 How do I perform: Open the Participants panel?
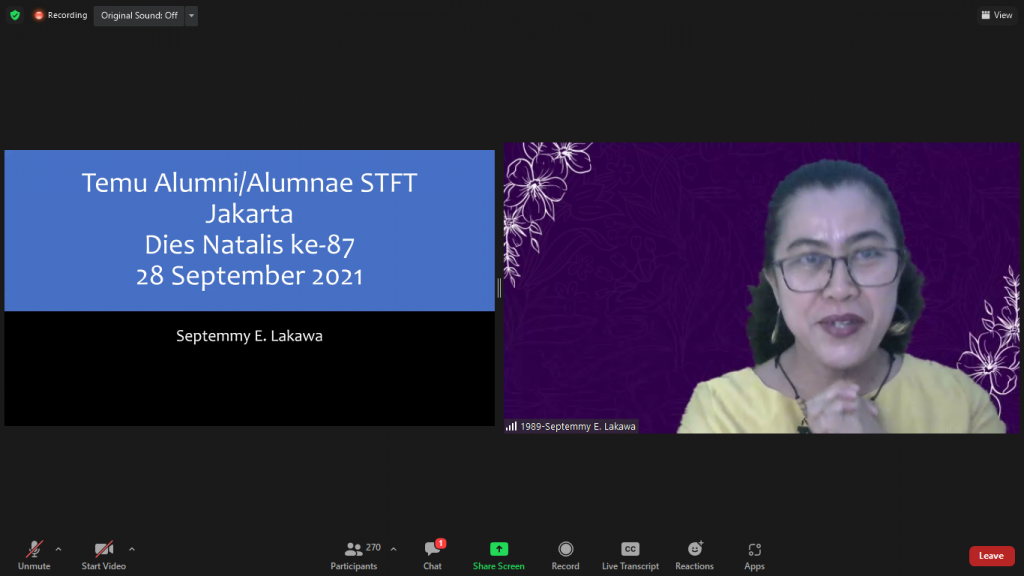pos(354,556)
